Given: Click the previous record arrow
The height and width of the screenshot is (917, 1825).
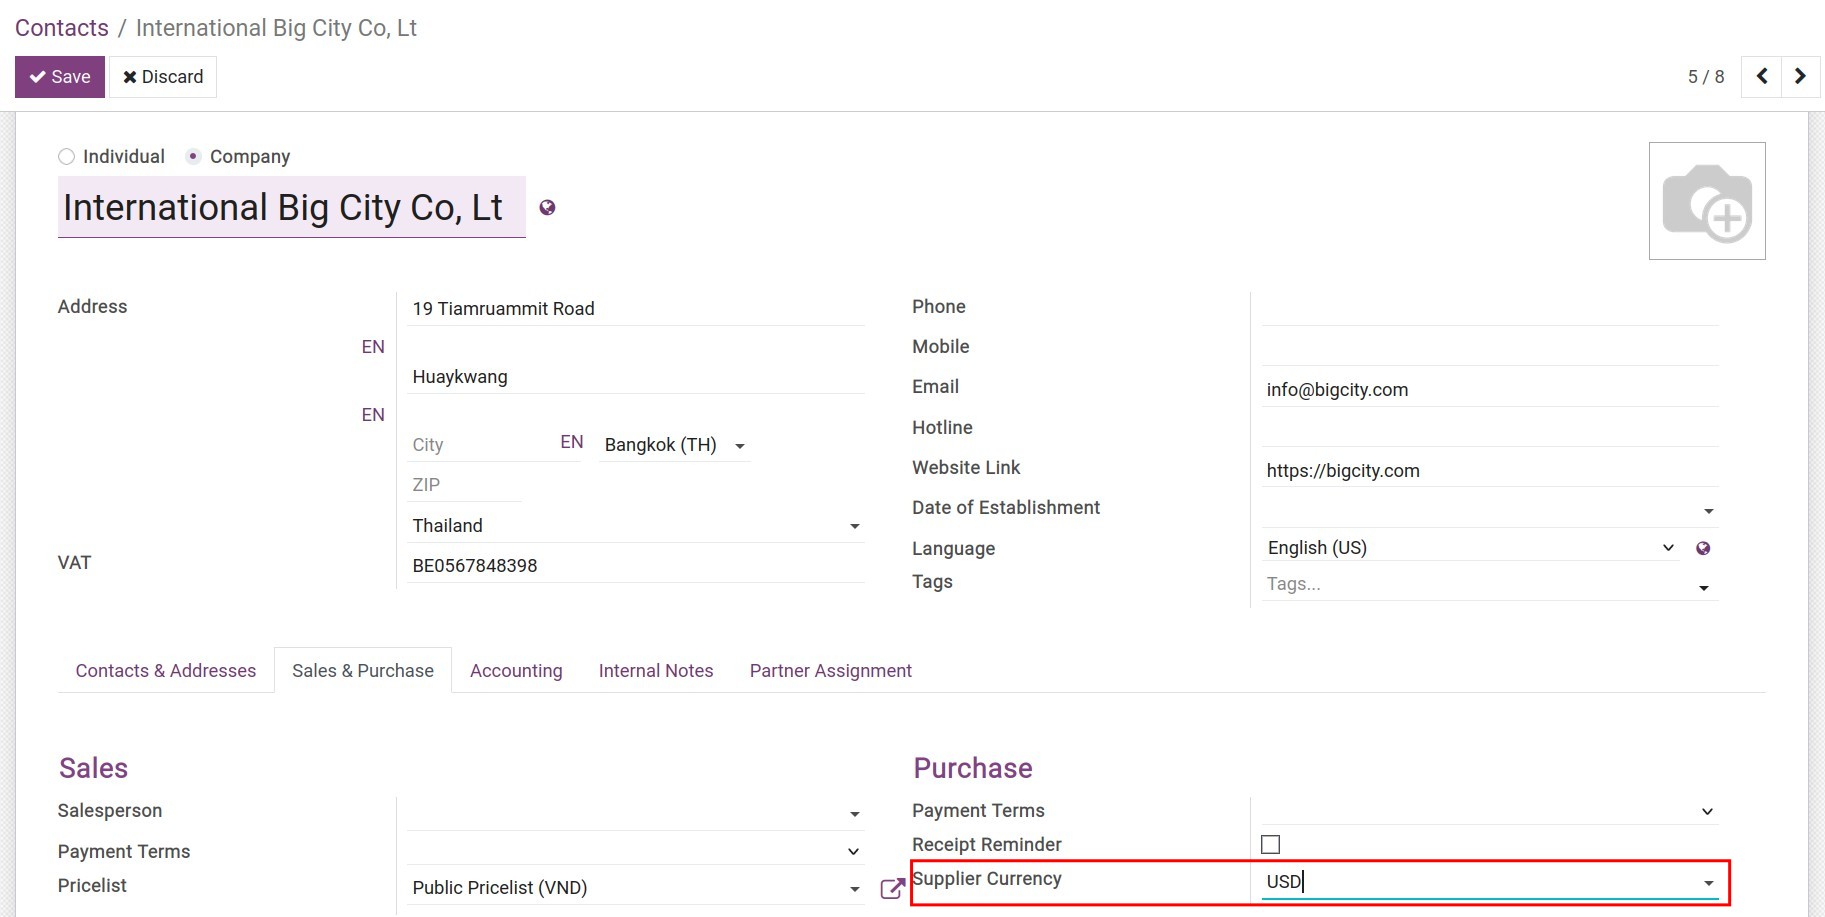Looking at the screenshot, I should coord(1761,77).
